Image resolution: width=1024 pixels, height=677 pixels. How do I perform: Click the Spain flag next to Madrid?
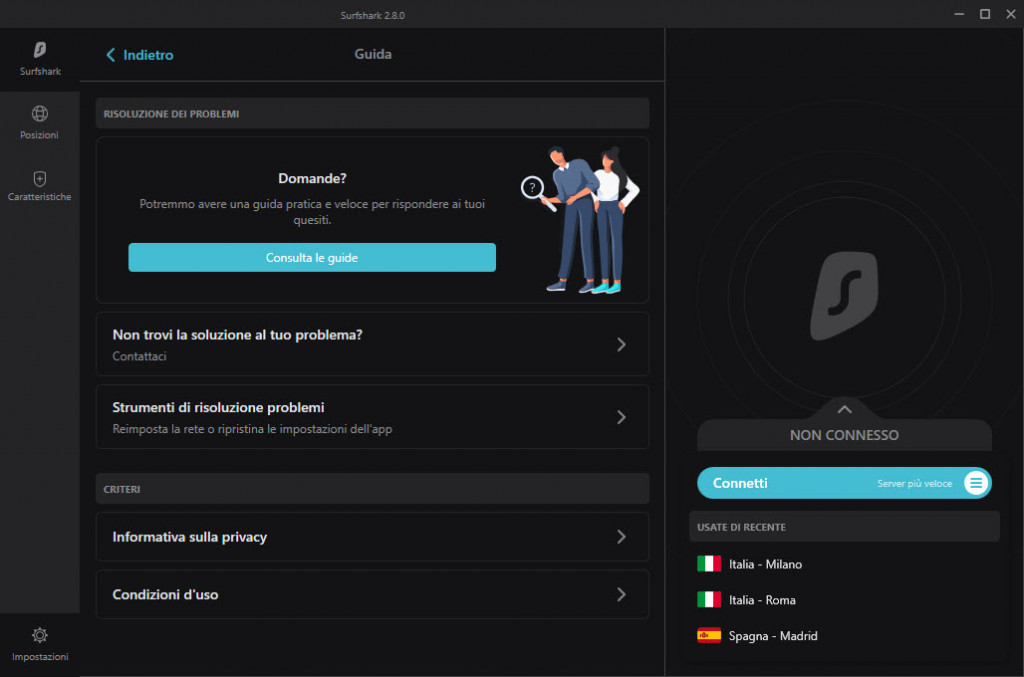709,635
